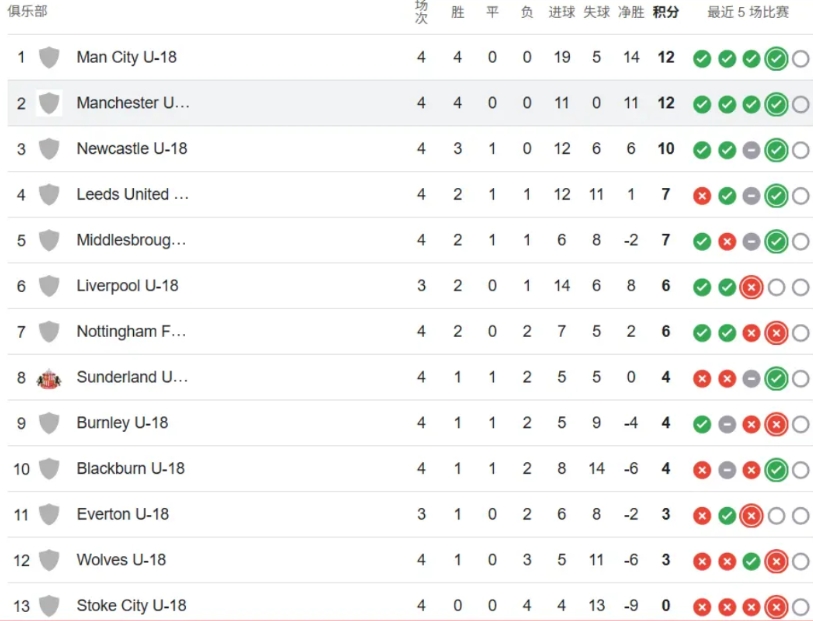Click Man City's empty upcoming match circle
Screen dimensions: 813x621
[x=800, y=59]
